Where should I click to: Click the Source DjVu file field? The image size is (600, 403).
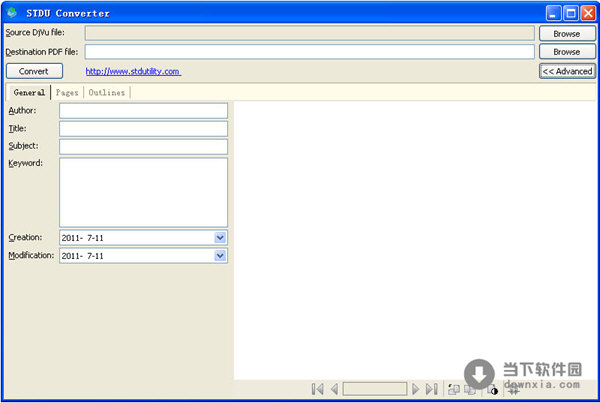310,33
